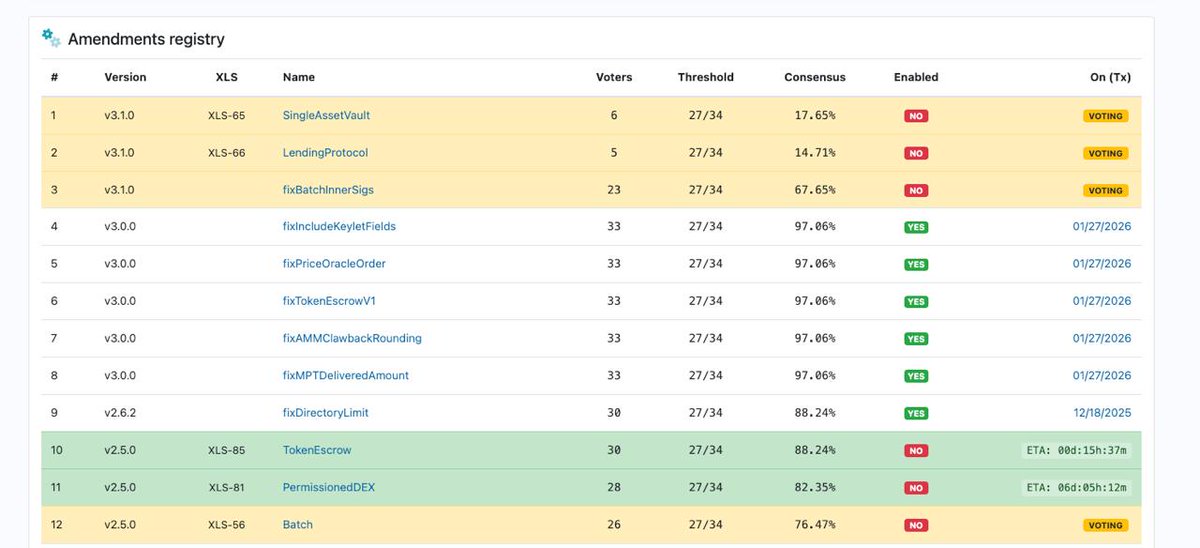Click the Consensus column header

pyautogui.click(x=815, y=77)
